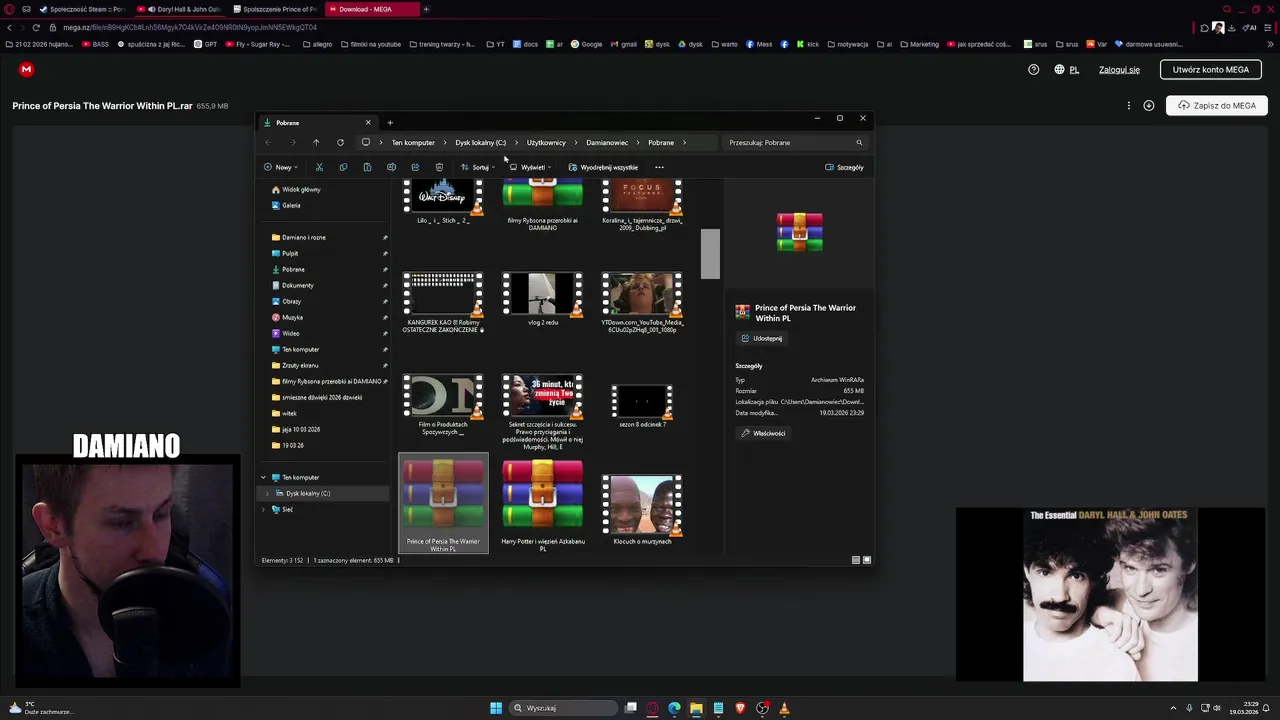The height and width of the screenshot is (720, 1280).
Task: Click the Udostępnij button in details pane
Action: pyautogui.click(x=761, y=338)
